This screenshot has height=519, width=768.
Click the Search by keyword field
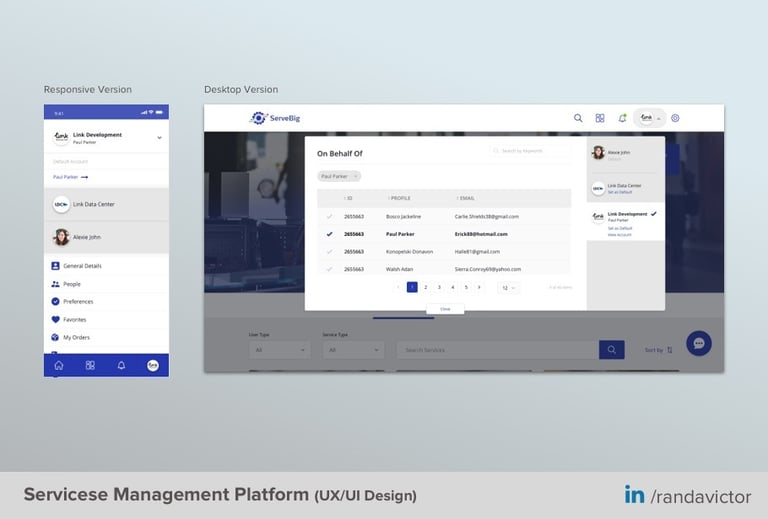pyautogui.click(x=530, y=151)
